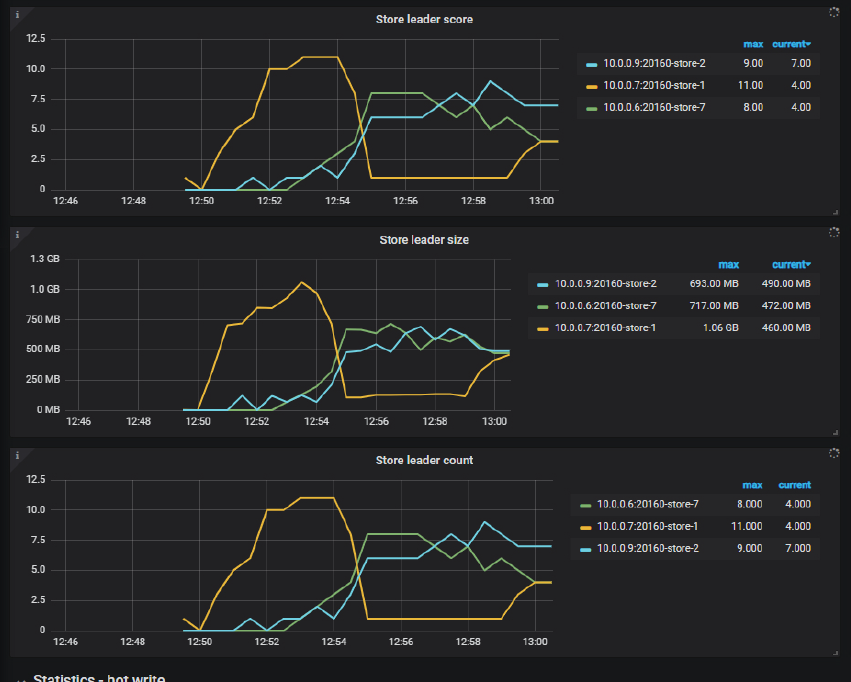Image resolution: width=851 pixels, height=682 pixels.
Task: Open the Store leader size panel title menu
Action: pyautogui.click(x=424, y=240)
